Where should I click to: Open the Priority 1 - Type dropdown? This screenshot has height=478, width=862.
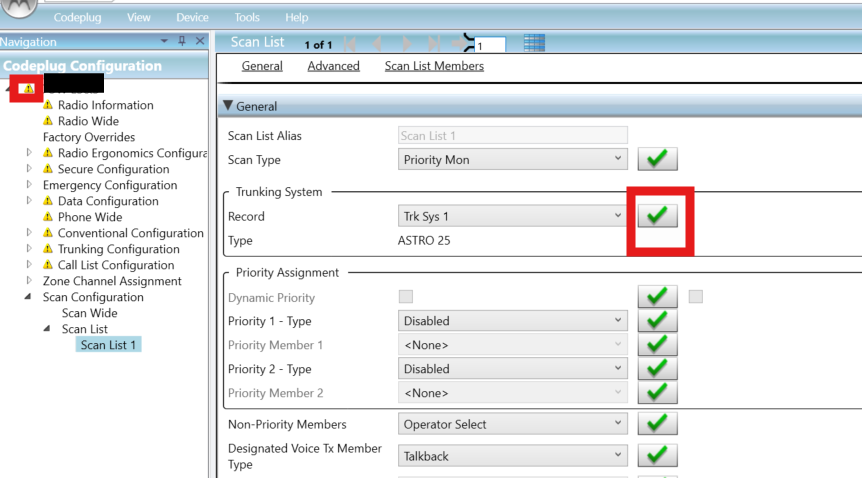(x=512, y=321)
